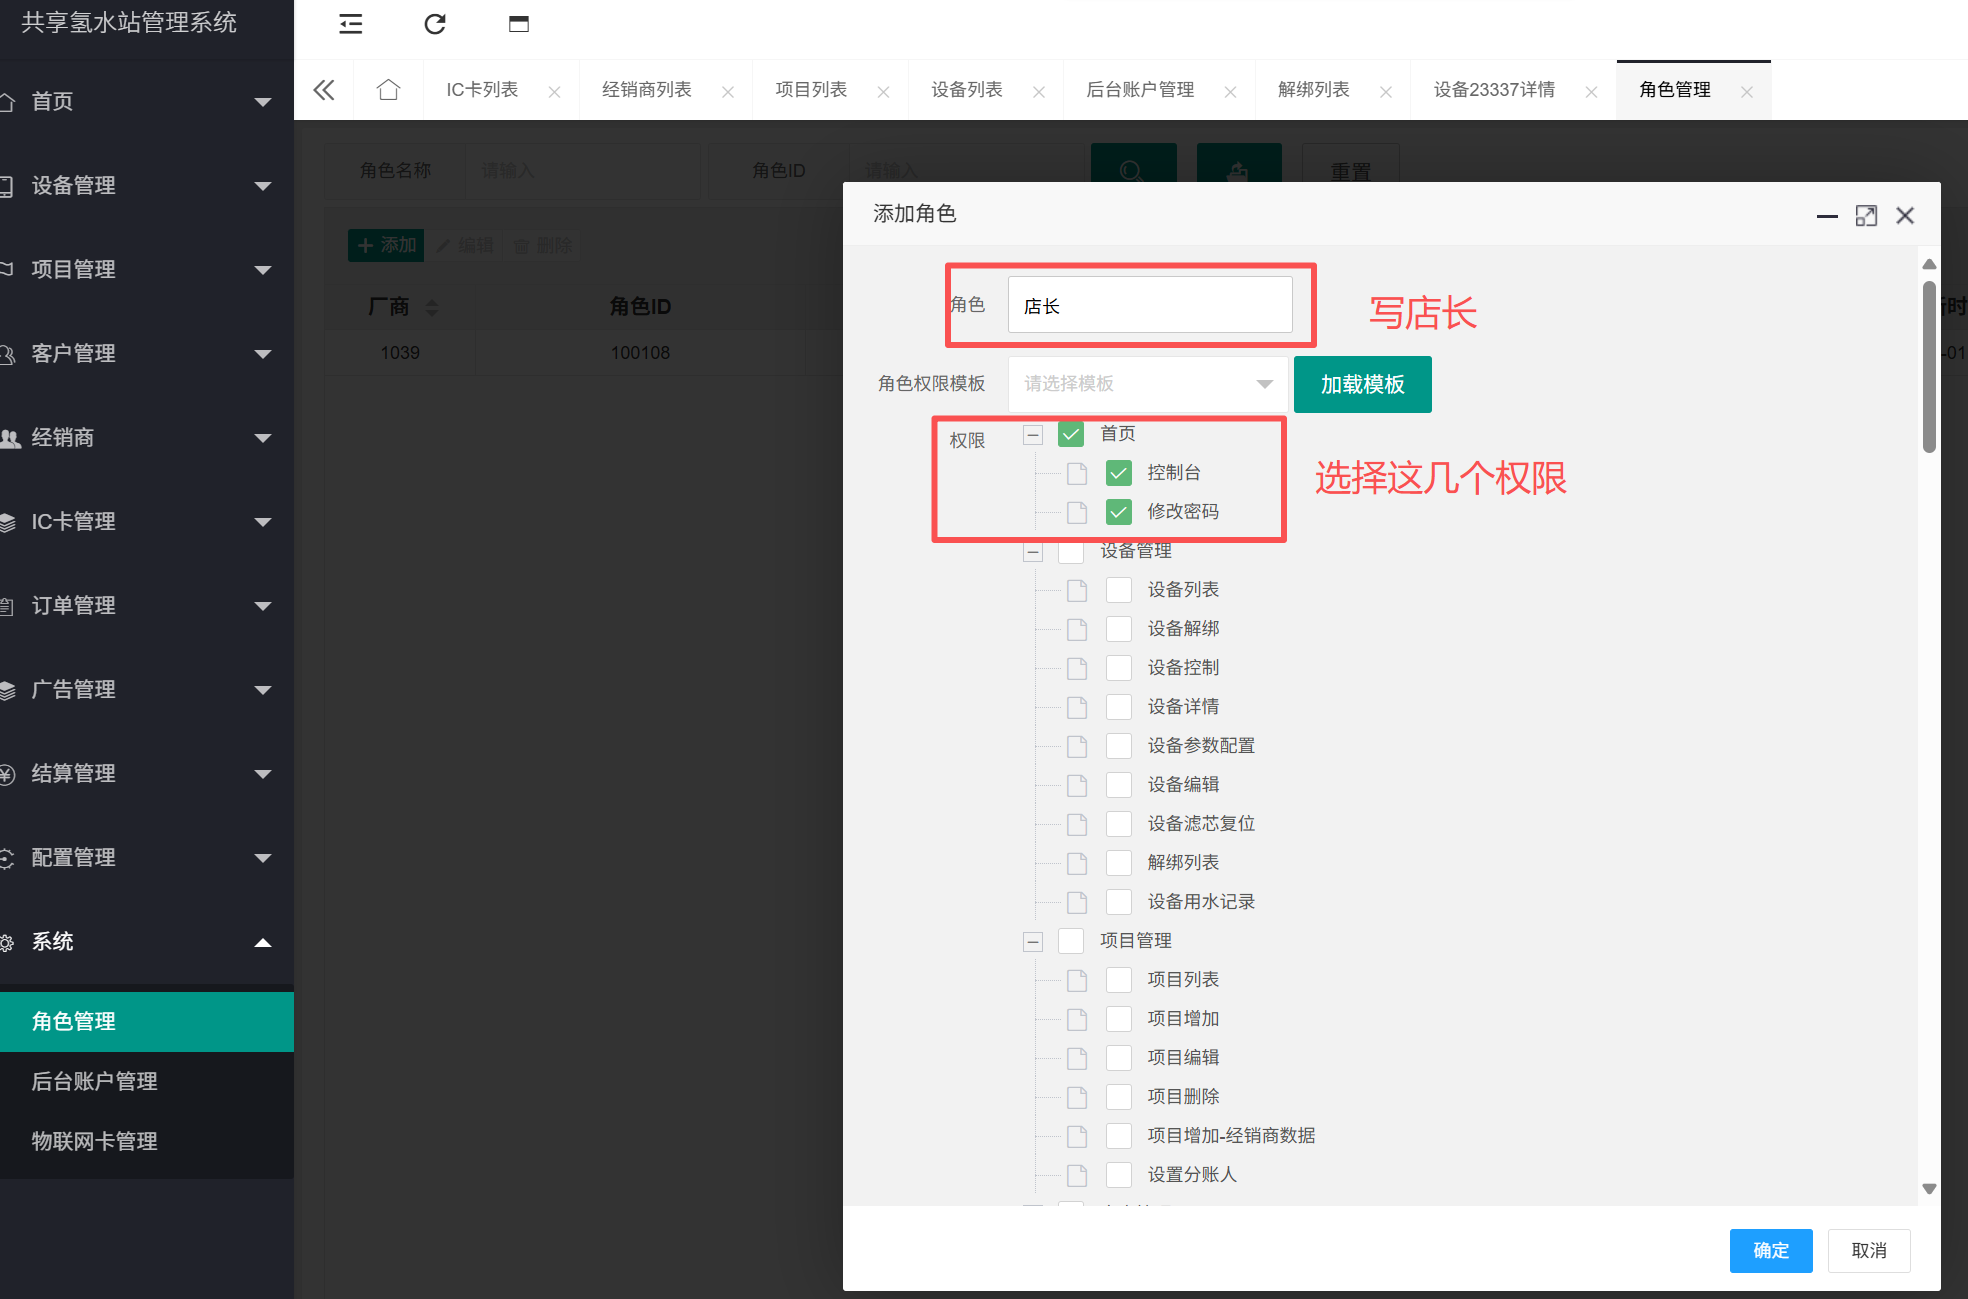Check the 设备参数配置 permission checkbox
The image size is (1968, 1299).
pyautogui.click(x=1119, y=746)
